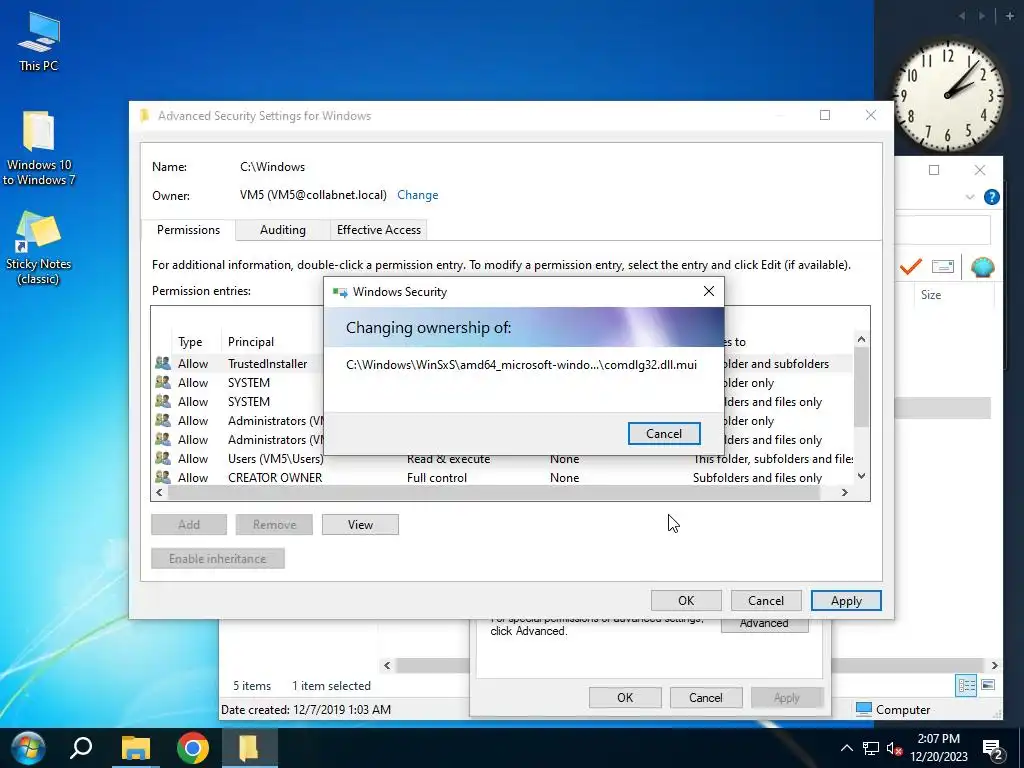Click permission list horizontal scroll left arrow
This screenshot has width=1024, height=768.
(159, 492)
